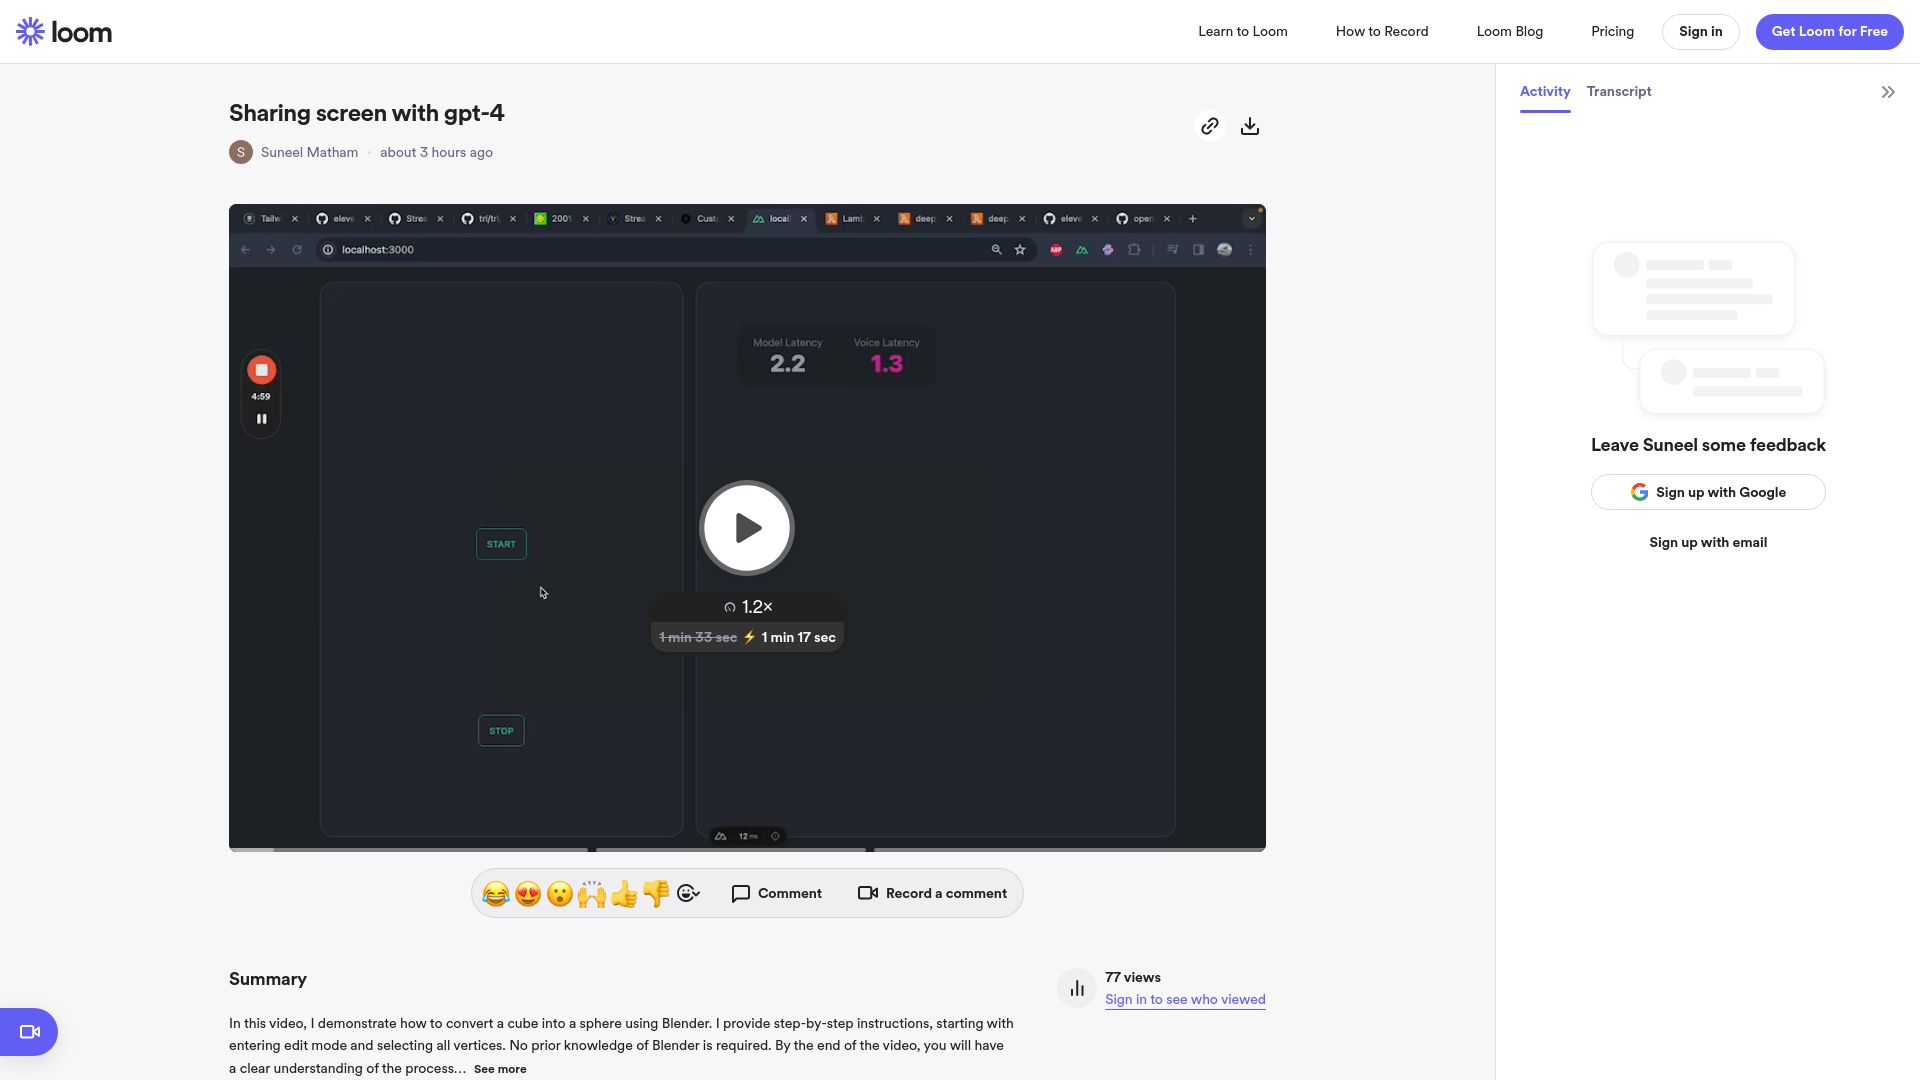
Task: Play the video with the center button
Action: coord(747,528)
